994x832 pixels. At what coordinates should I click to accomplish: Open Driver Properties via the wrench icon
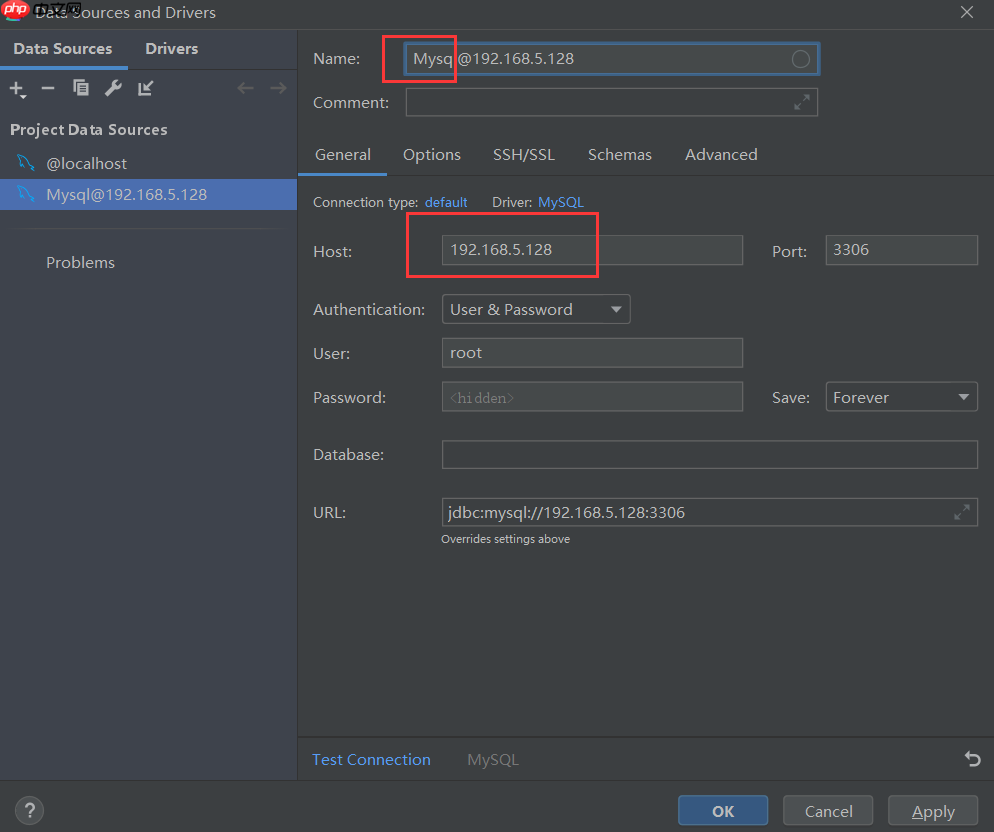tap(113, 88)
